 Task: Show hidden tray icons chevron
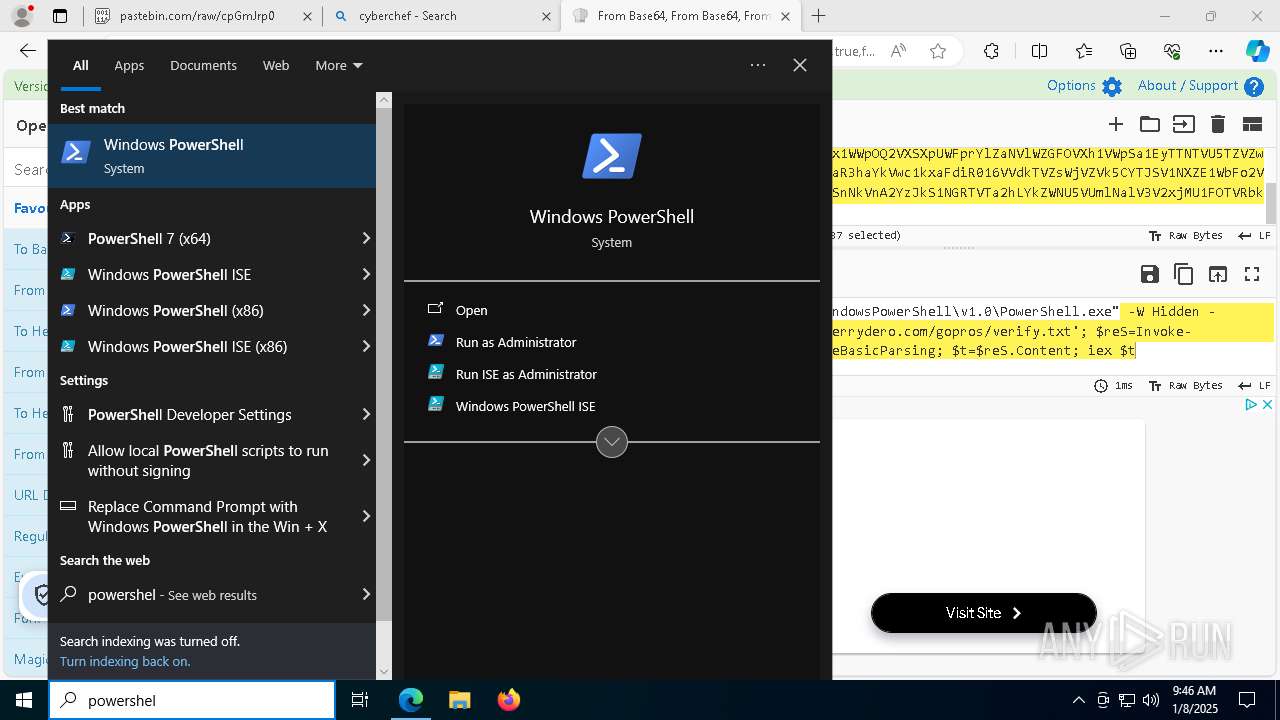1078,700
